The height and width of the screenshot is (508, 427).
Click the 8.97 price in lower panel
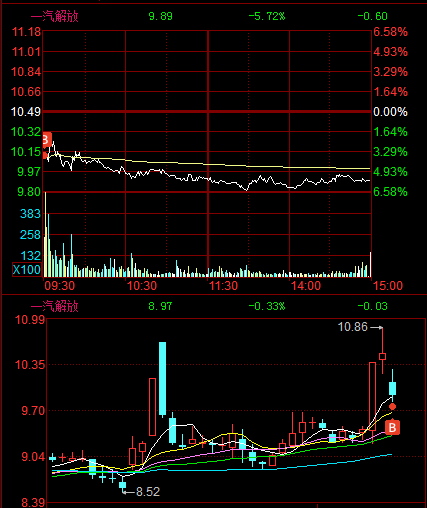pos(160,306)
